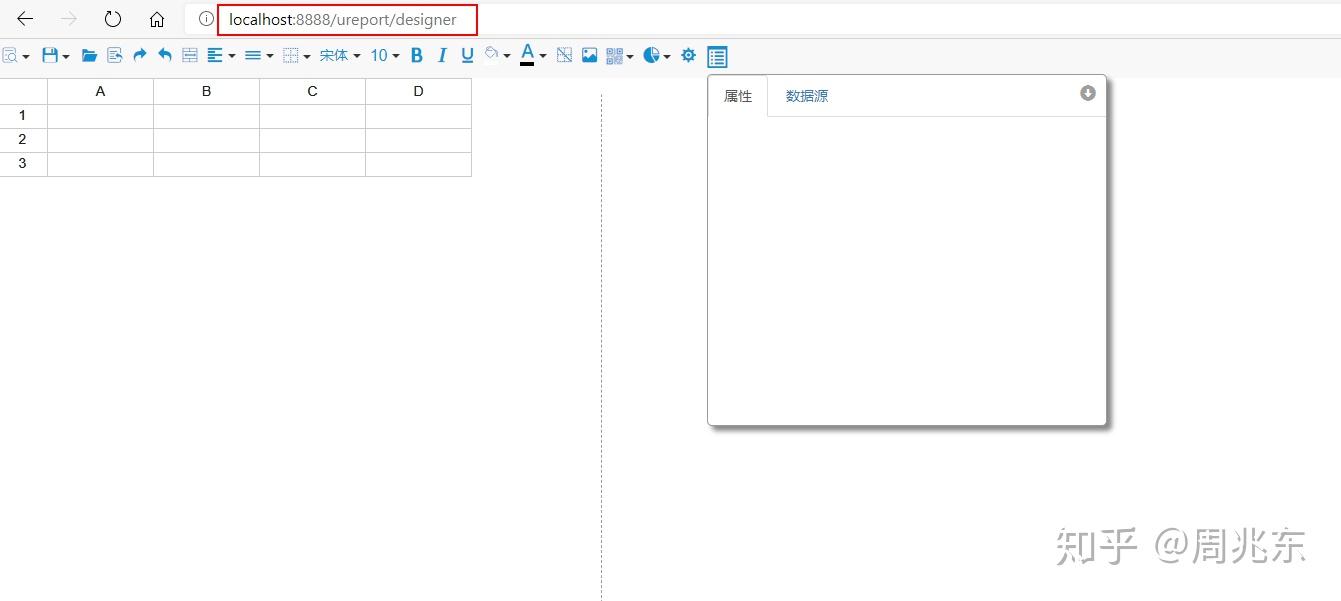The height and width of the screenshot is (601, 1341).
Task: Click the open report folder icon
Action: click(x=89, y=56)
